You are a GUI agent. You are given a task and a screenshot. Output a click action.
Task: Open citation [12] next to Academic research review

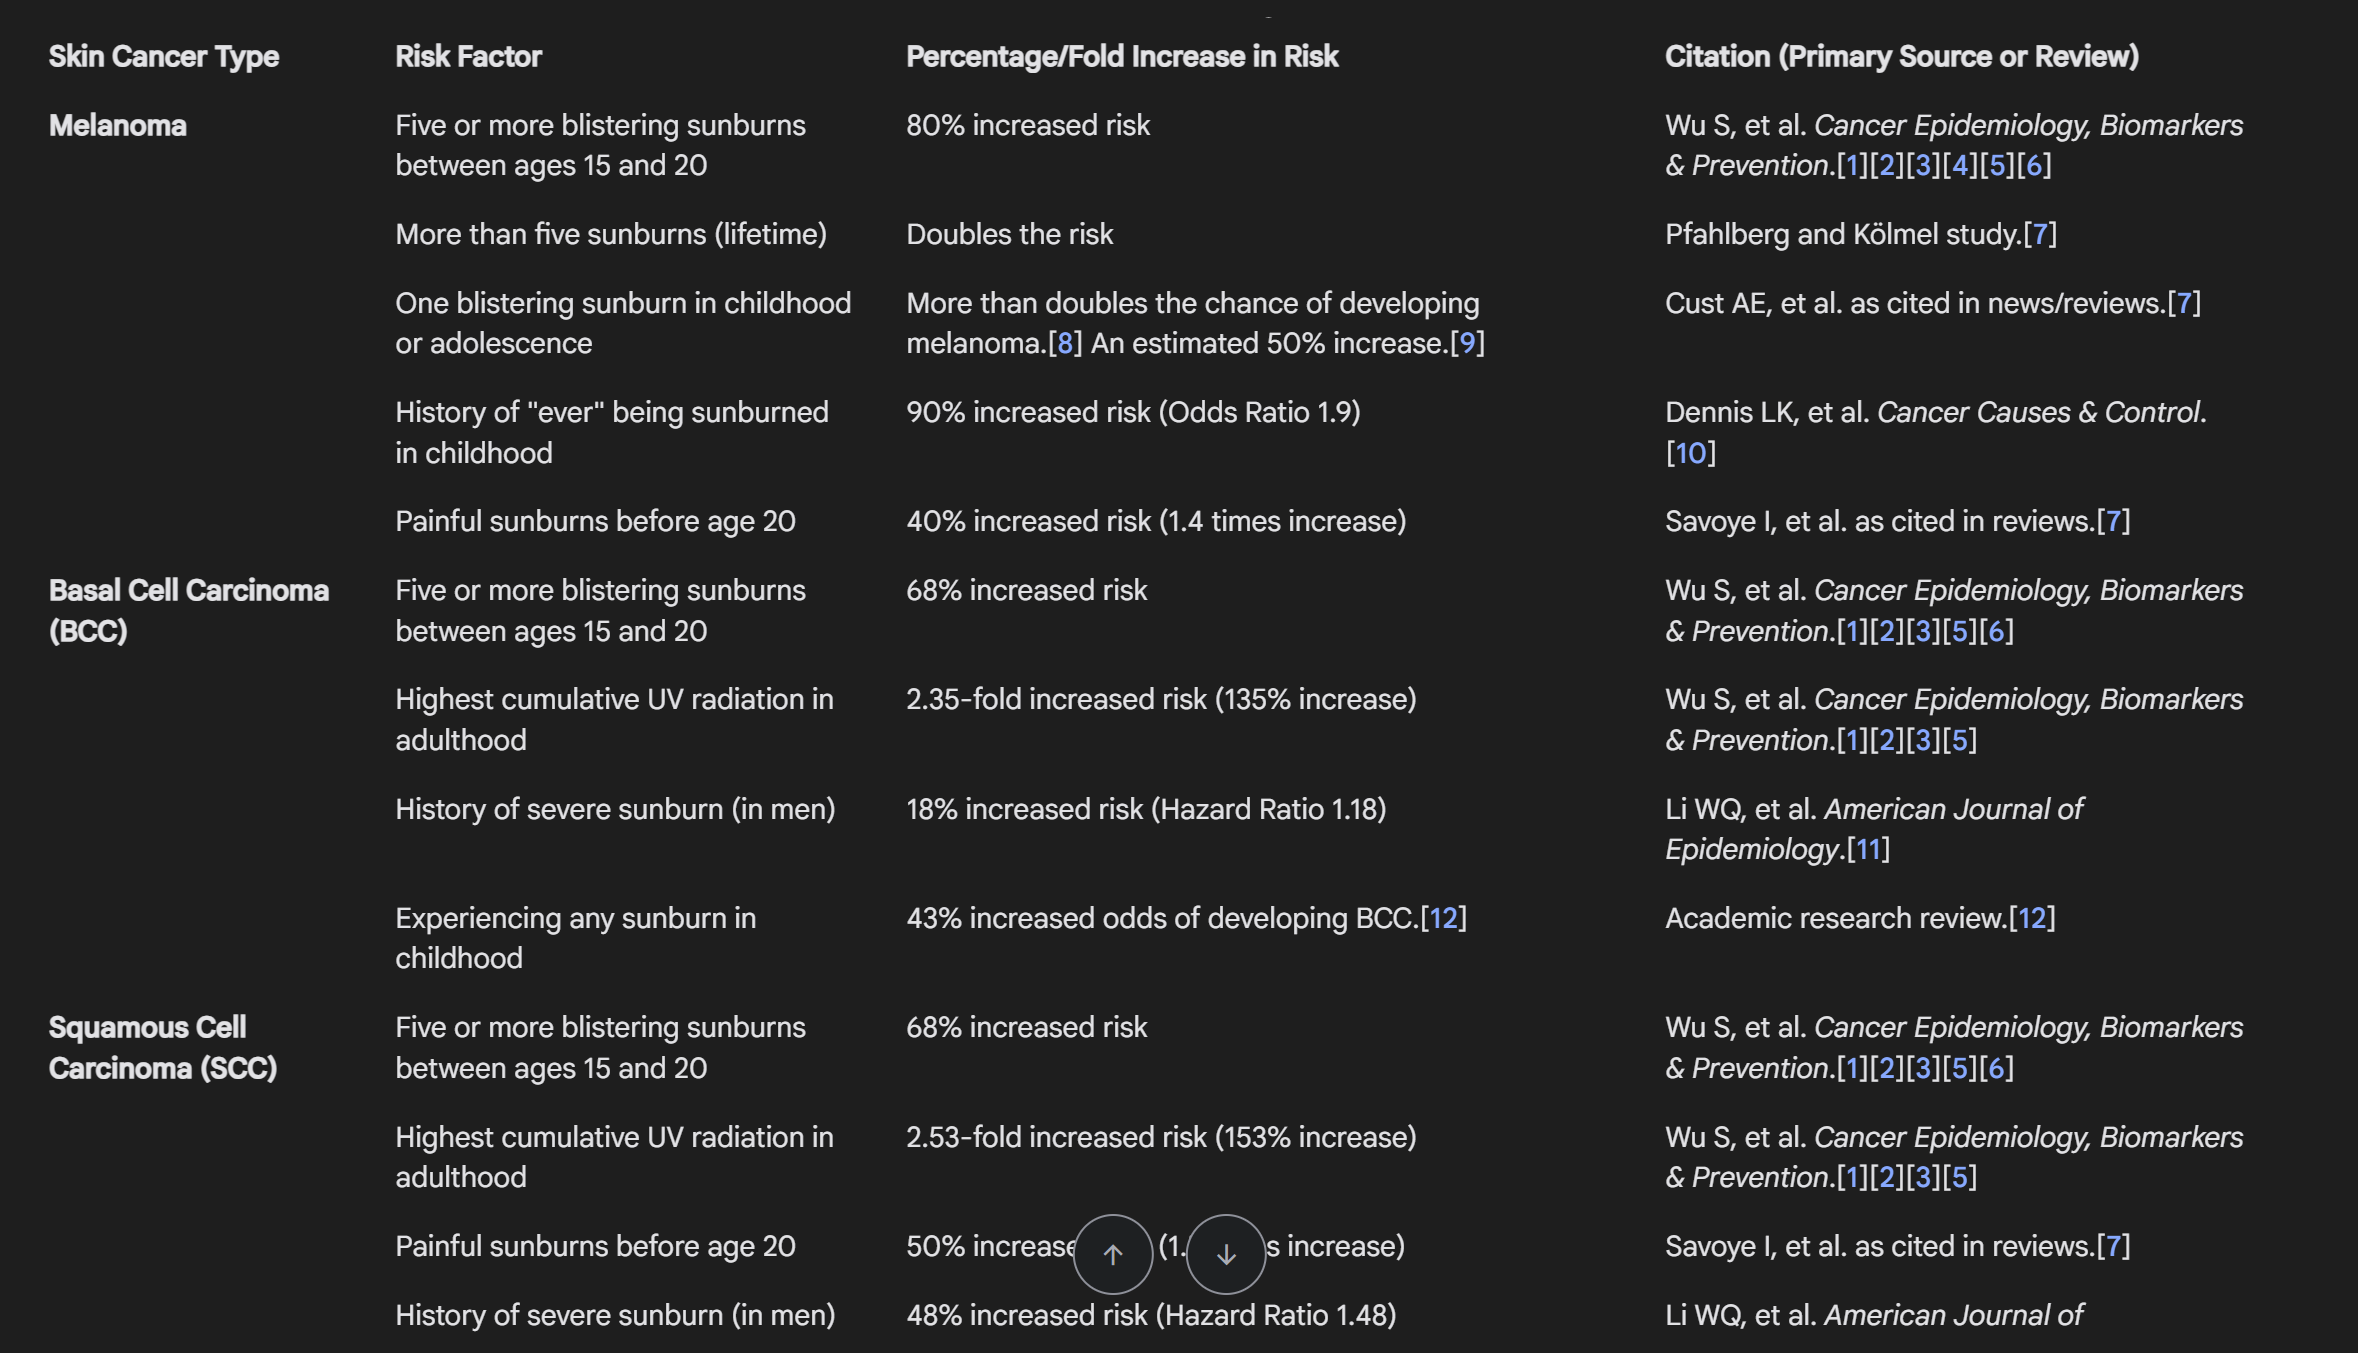tap(2032, 918)
